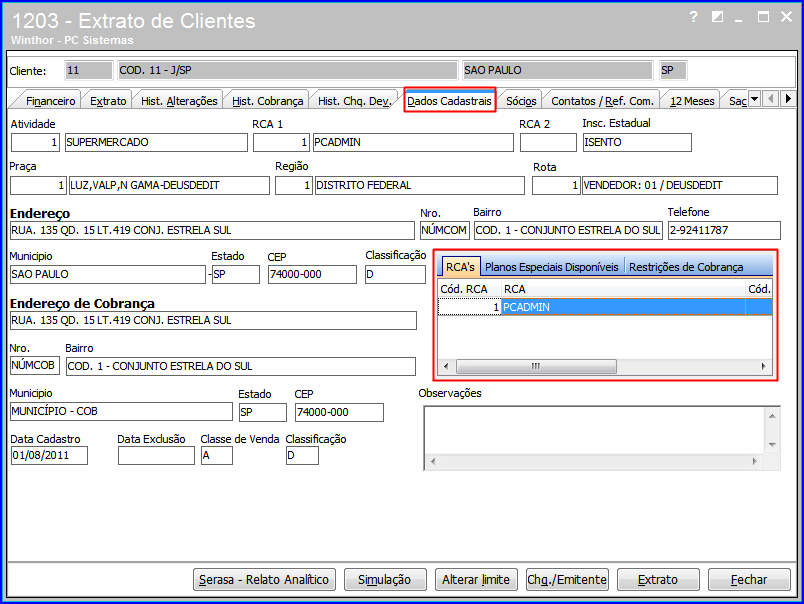Click the help question mark icon

coord(694,17)
